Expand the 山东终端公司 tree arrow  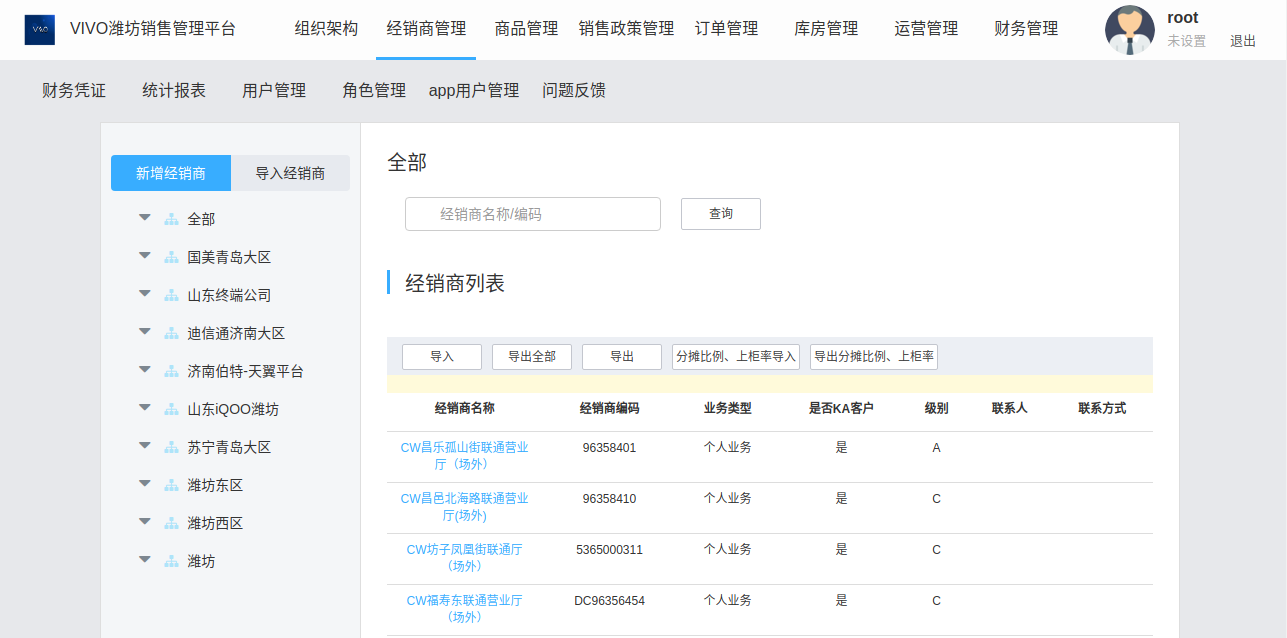(x=145, y=293)
